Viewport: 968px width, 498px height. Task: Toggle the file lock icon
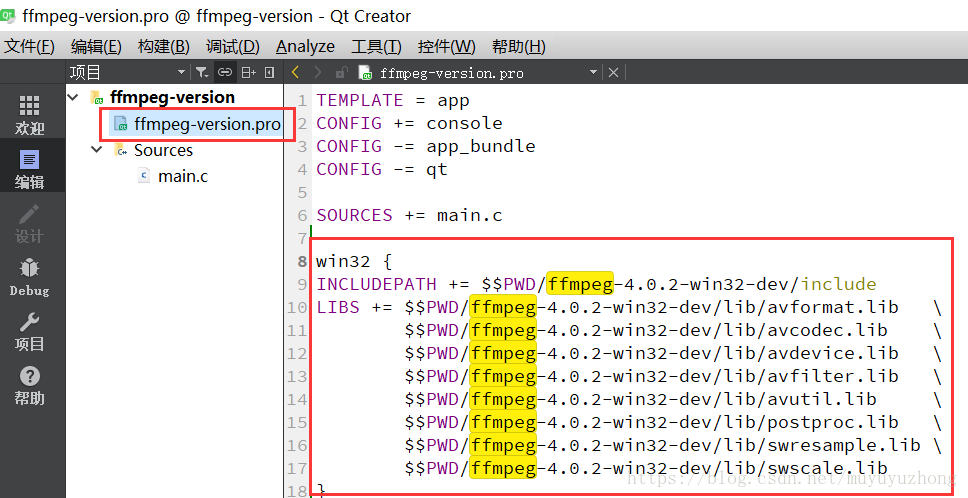click(341, 73)
